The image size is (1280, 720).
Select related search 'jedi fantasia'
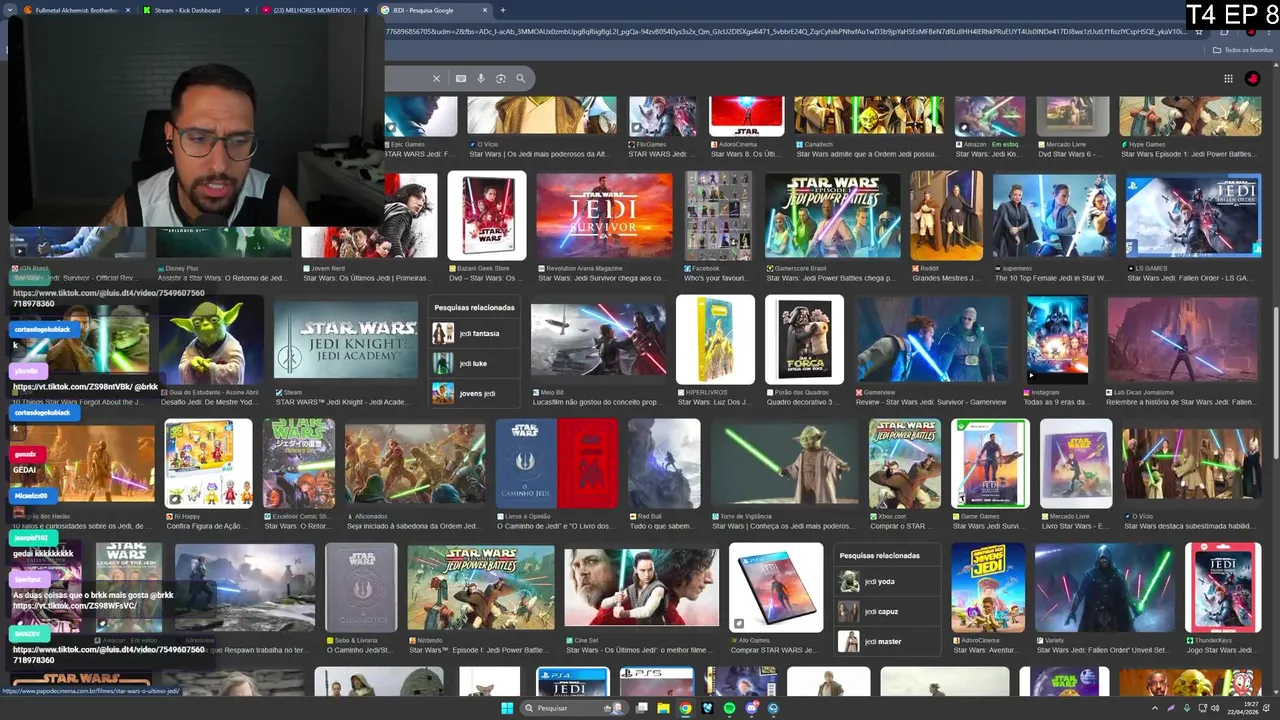474,333
